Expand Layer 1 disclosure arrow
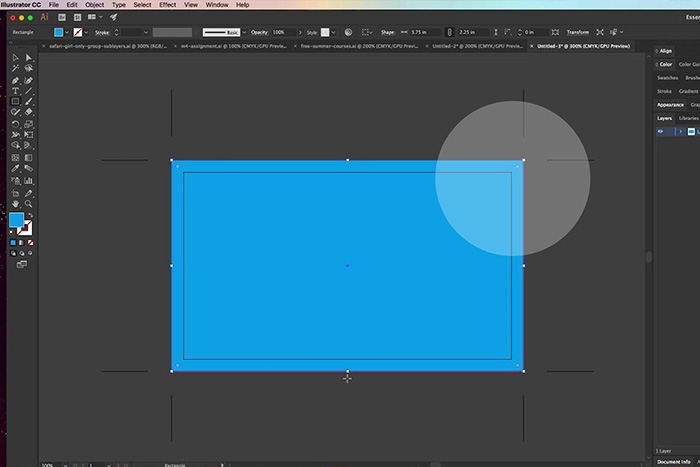Screen dimensions: 700x467 click(x=680, y=131)
